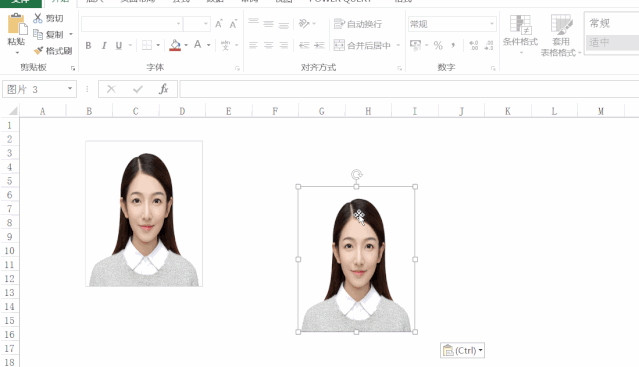This screenshot has width=639, height=367.
Task: Apply accounting number format
Action: (x=415, y=45)
